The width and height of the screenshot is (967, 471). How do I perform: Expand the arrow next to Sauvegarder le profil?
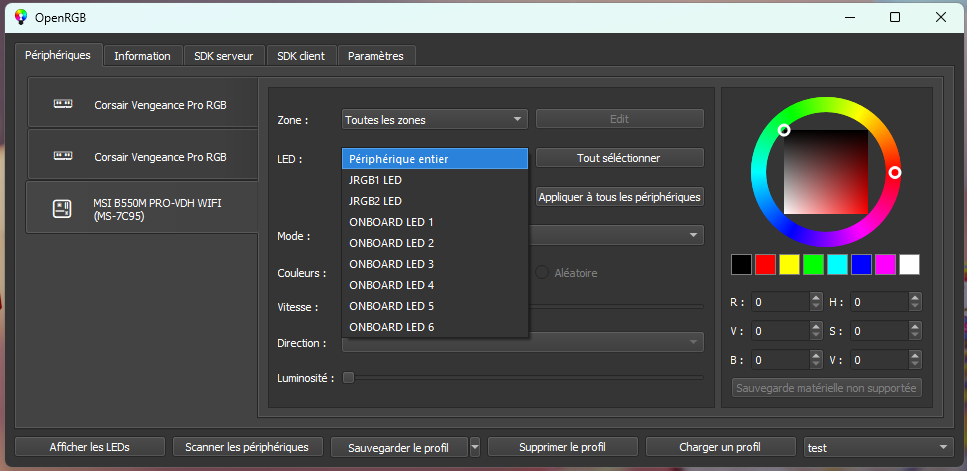[x=475, y=447]
